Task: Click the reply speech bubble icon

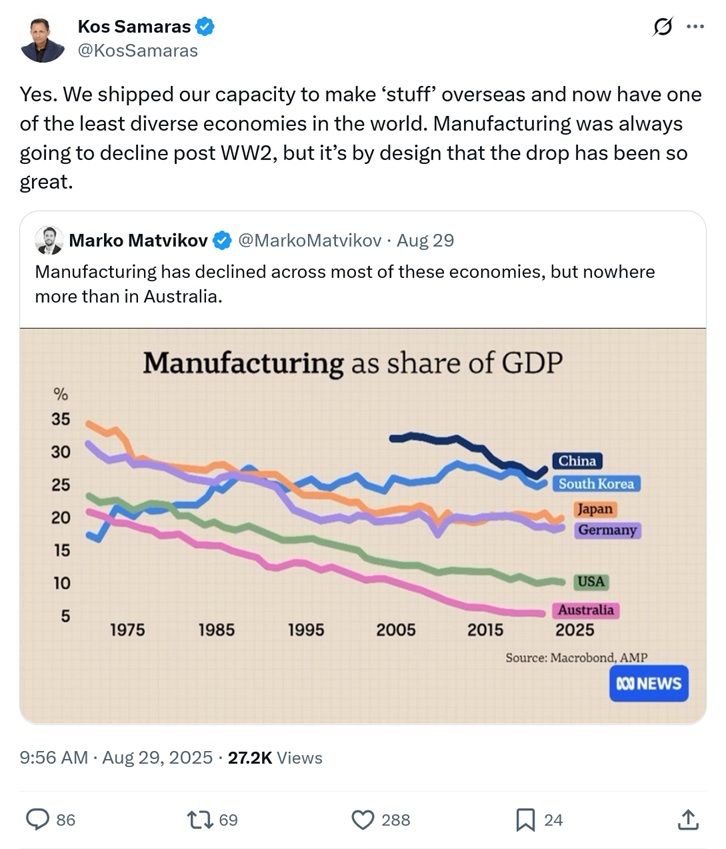Action: pyautogui.click(x=38, y=819)
